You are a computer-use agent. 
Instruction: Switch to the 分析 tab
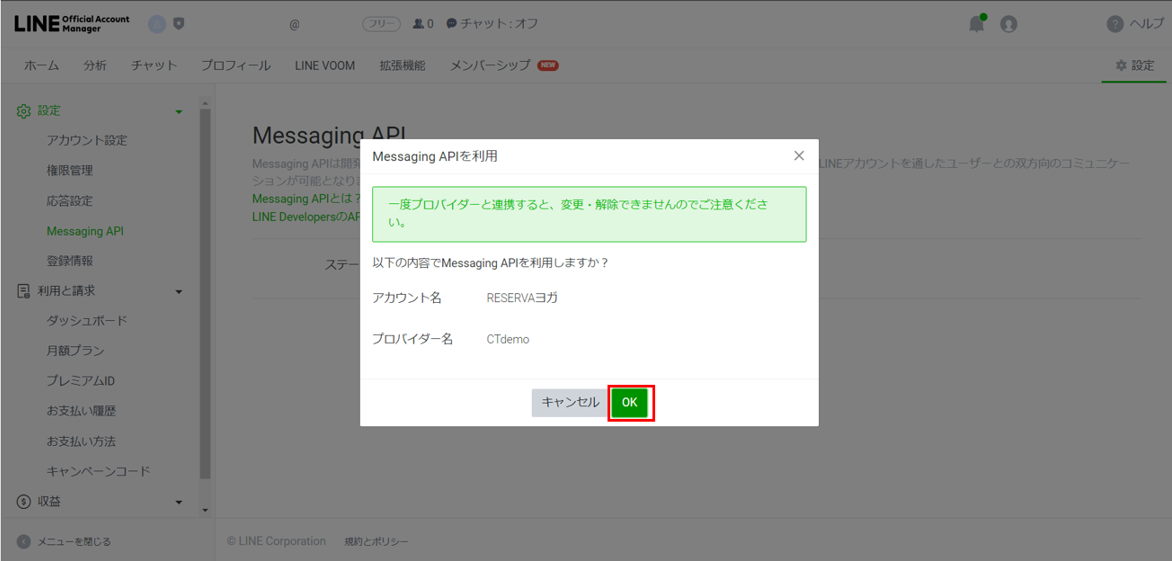[x=95, y=66]
